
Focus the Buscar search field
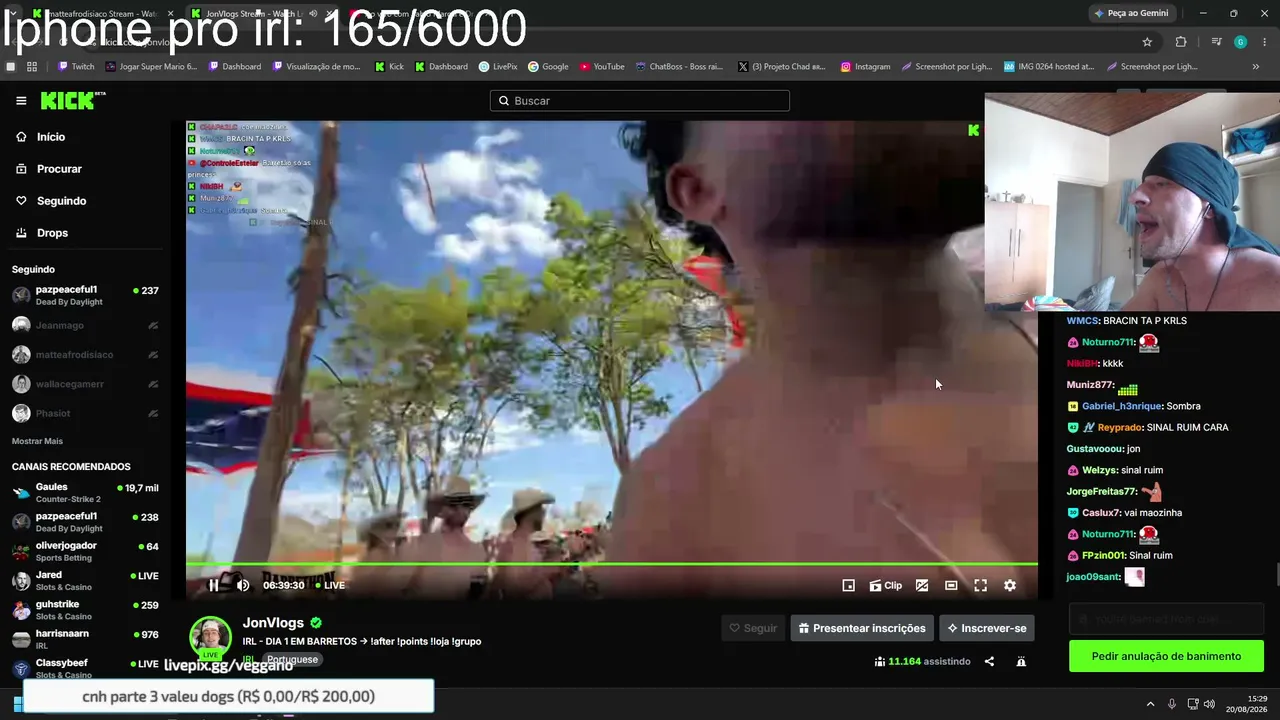tap(640, 101)
